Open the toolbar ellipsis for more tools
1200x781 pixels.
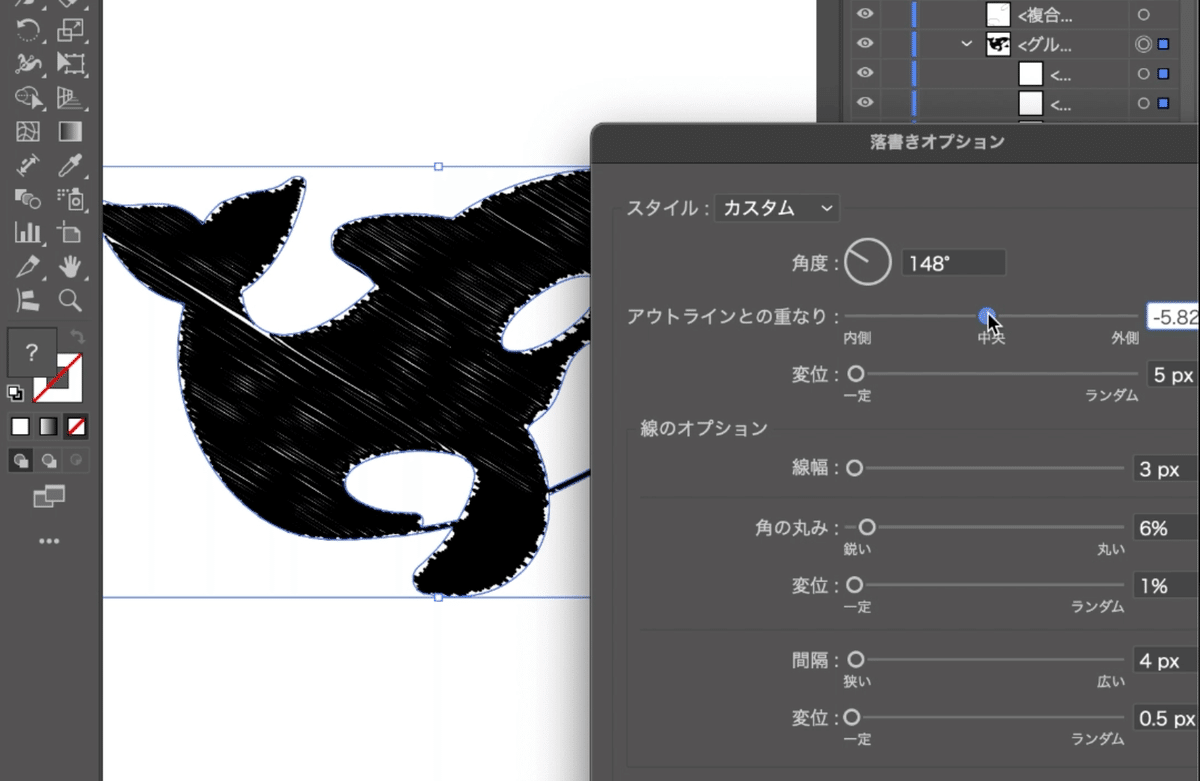[49, 541]
